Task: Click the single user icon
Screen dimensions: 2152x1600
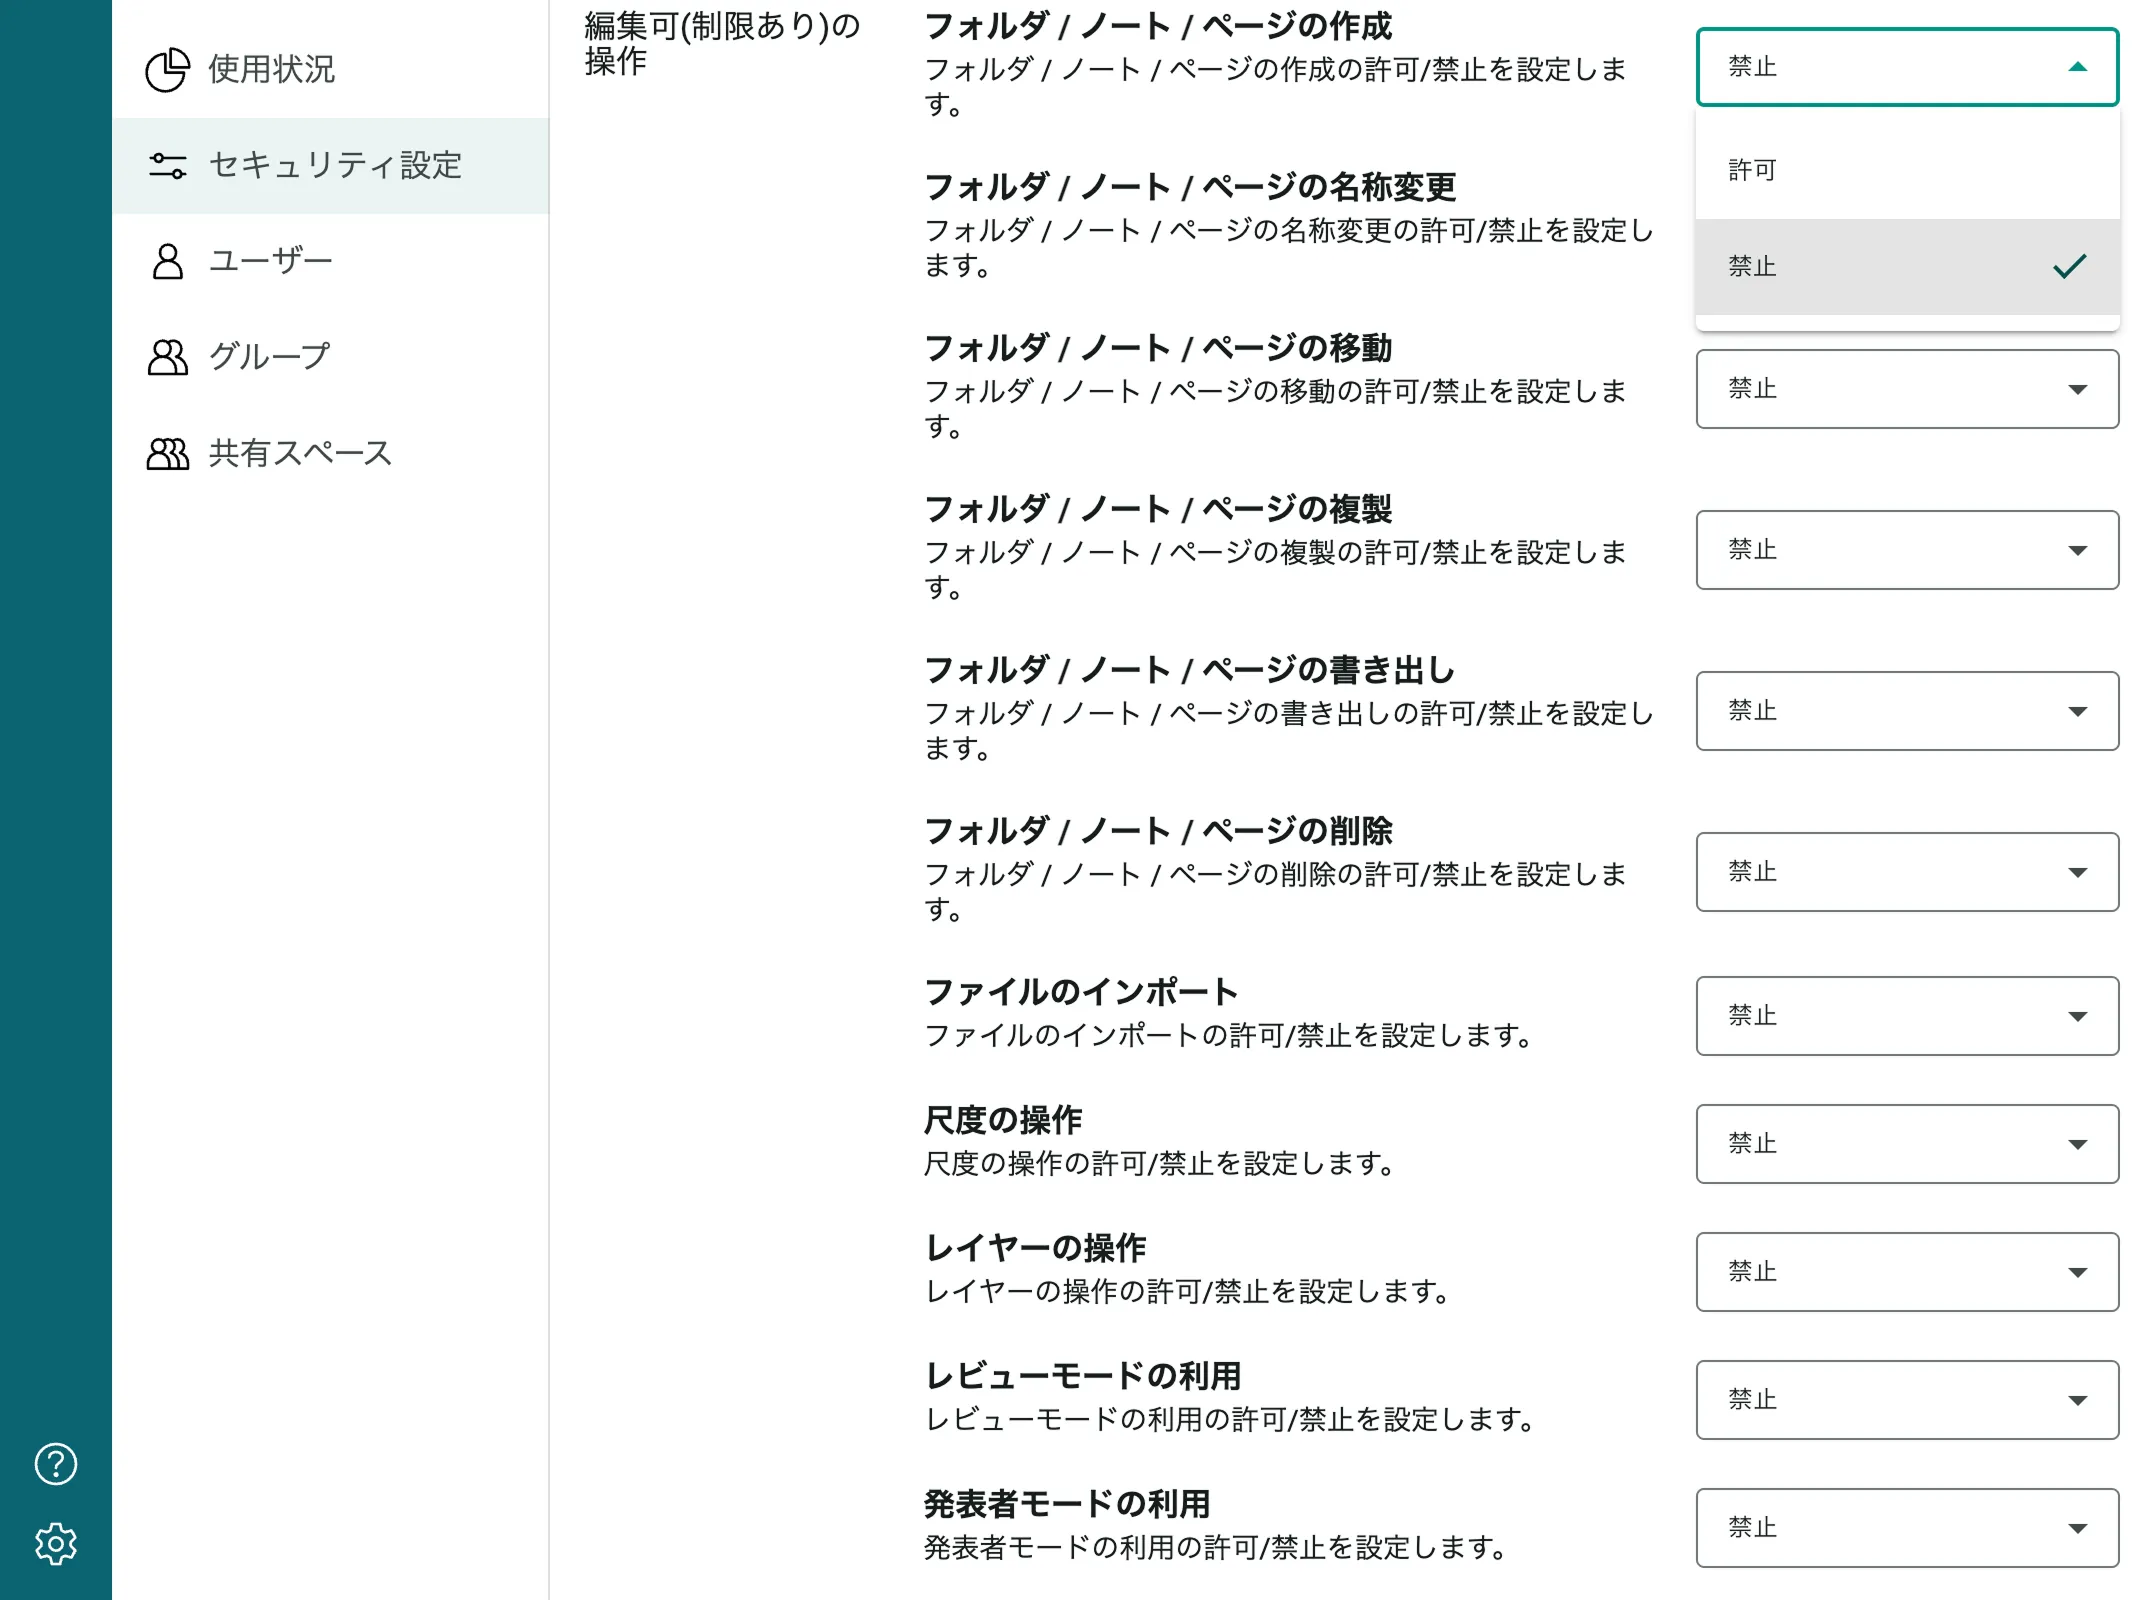Action: click(x=167, y=261)
